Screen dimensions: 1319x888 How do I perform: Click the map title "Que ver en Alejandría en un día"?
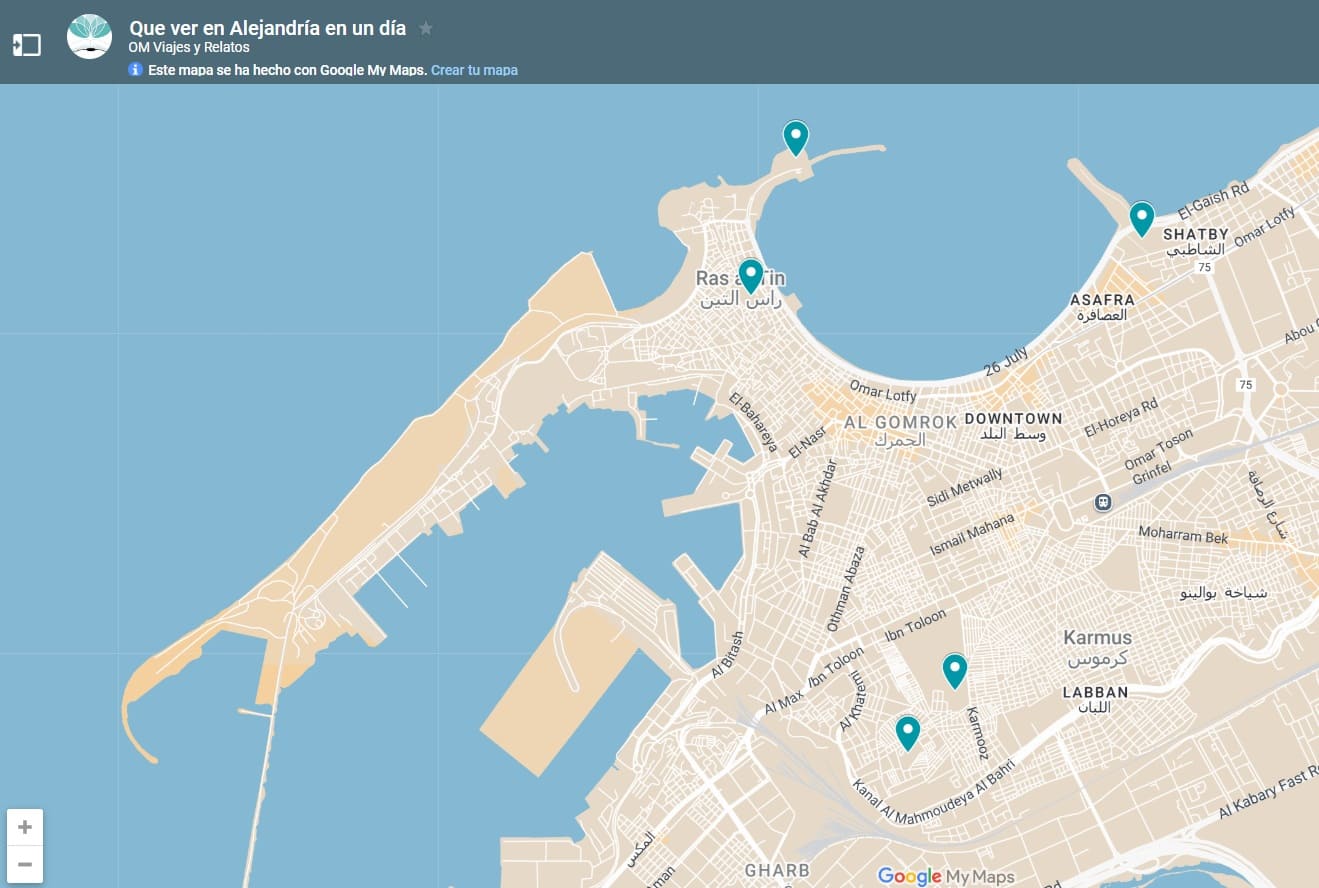tap(267, 28)
